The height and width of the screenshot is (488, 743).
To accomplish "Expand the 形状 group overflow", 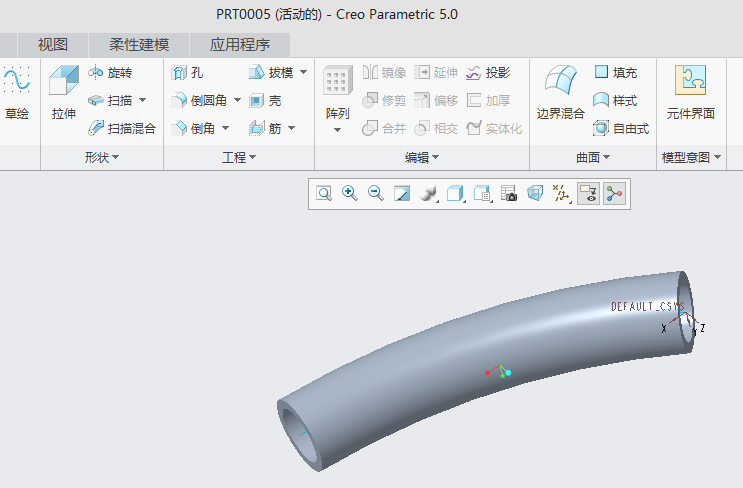I will [x=102, y=157].
